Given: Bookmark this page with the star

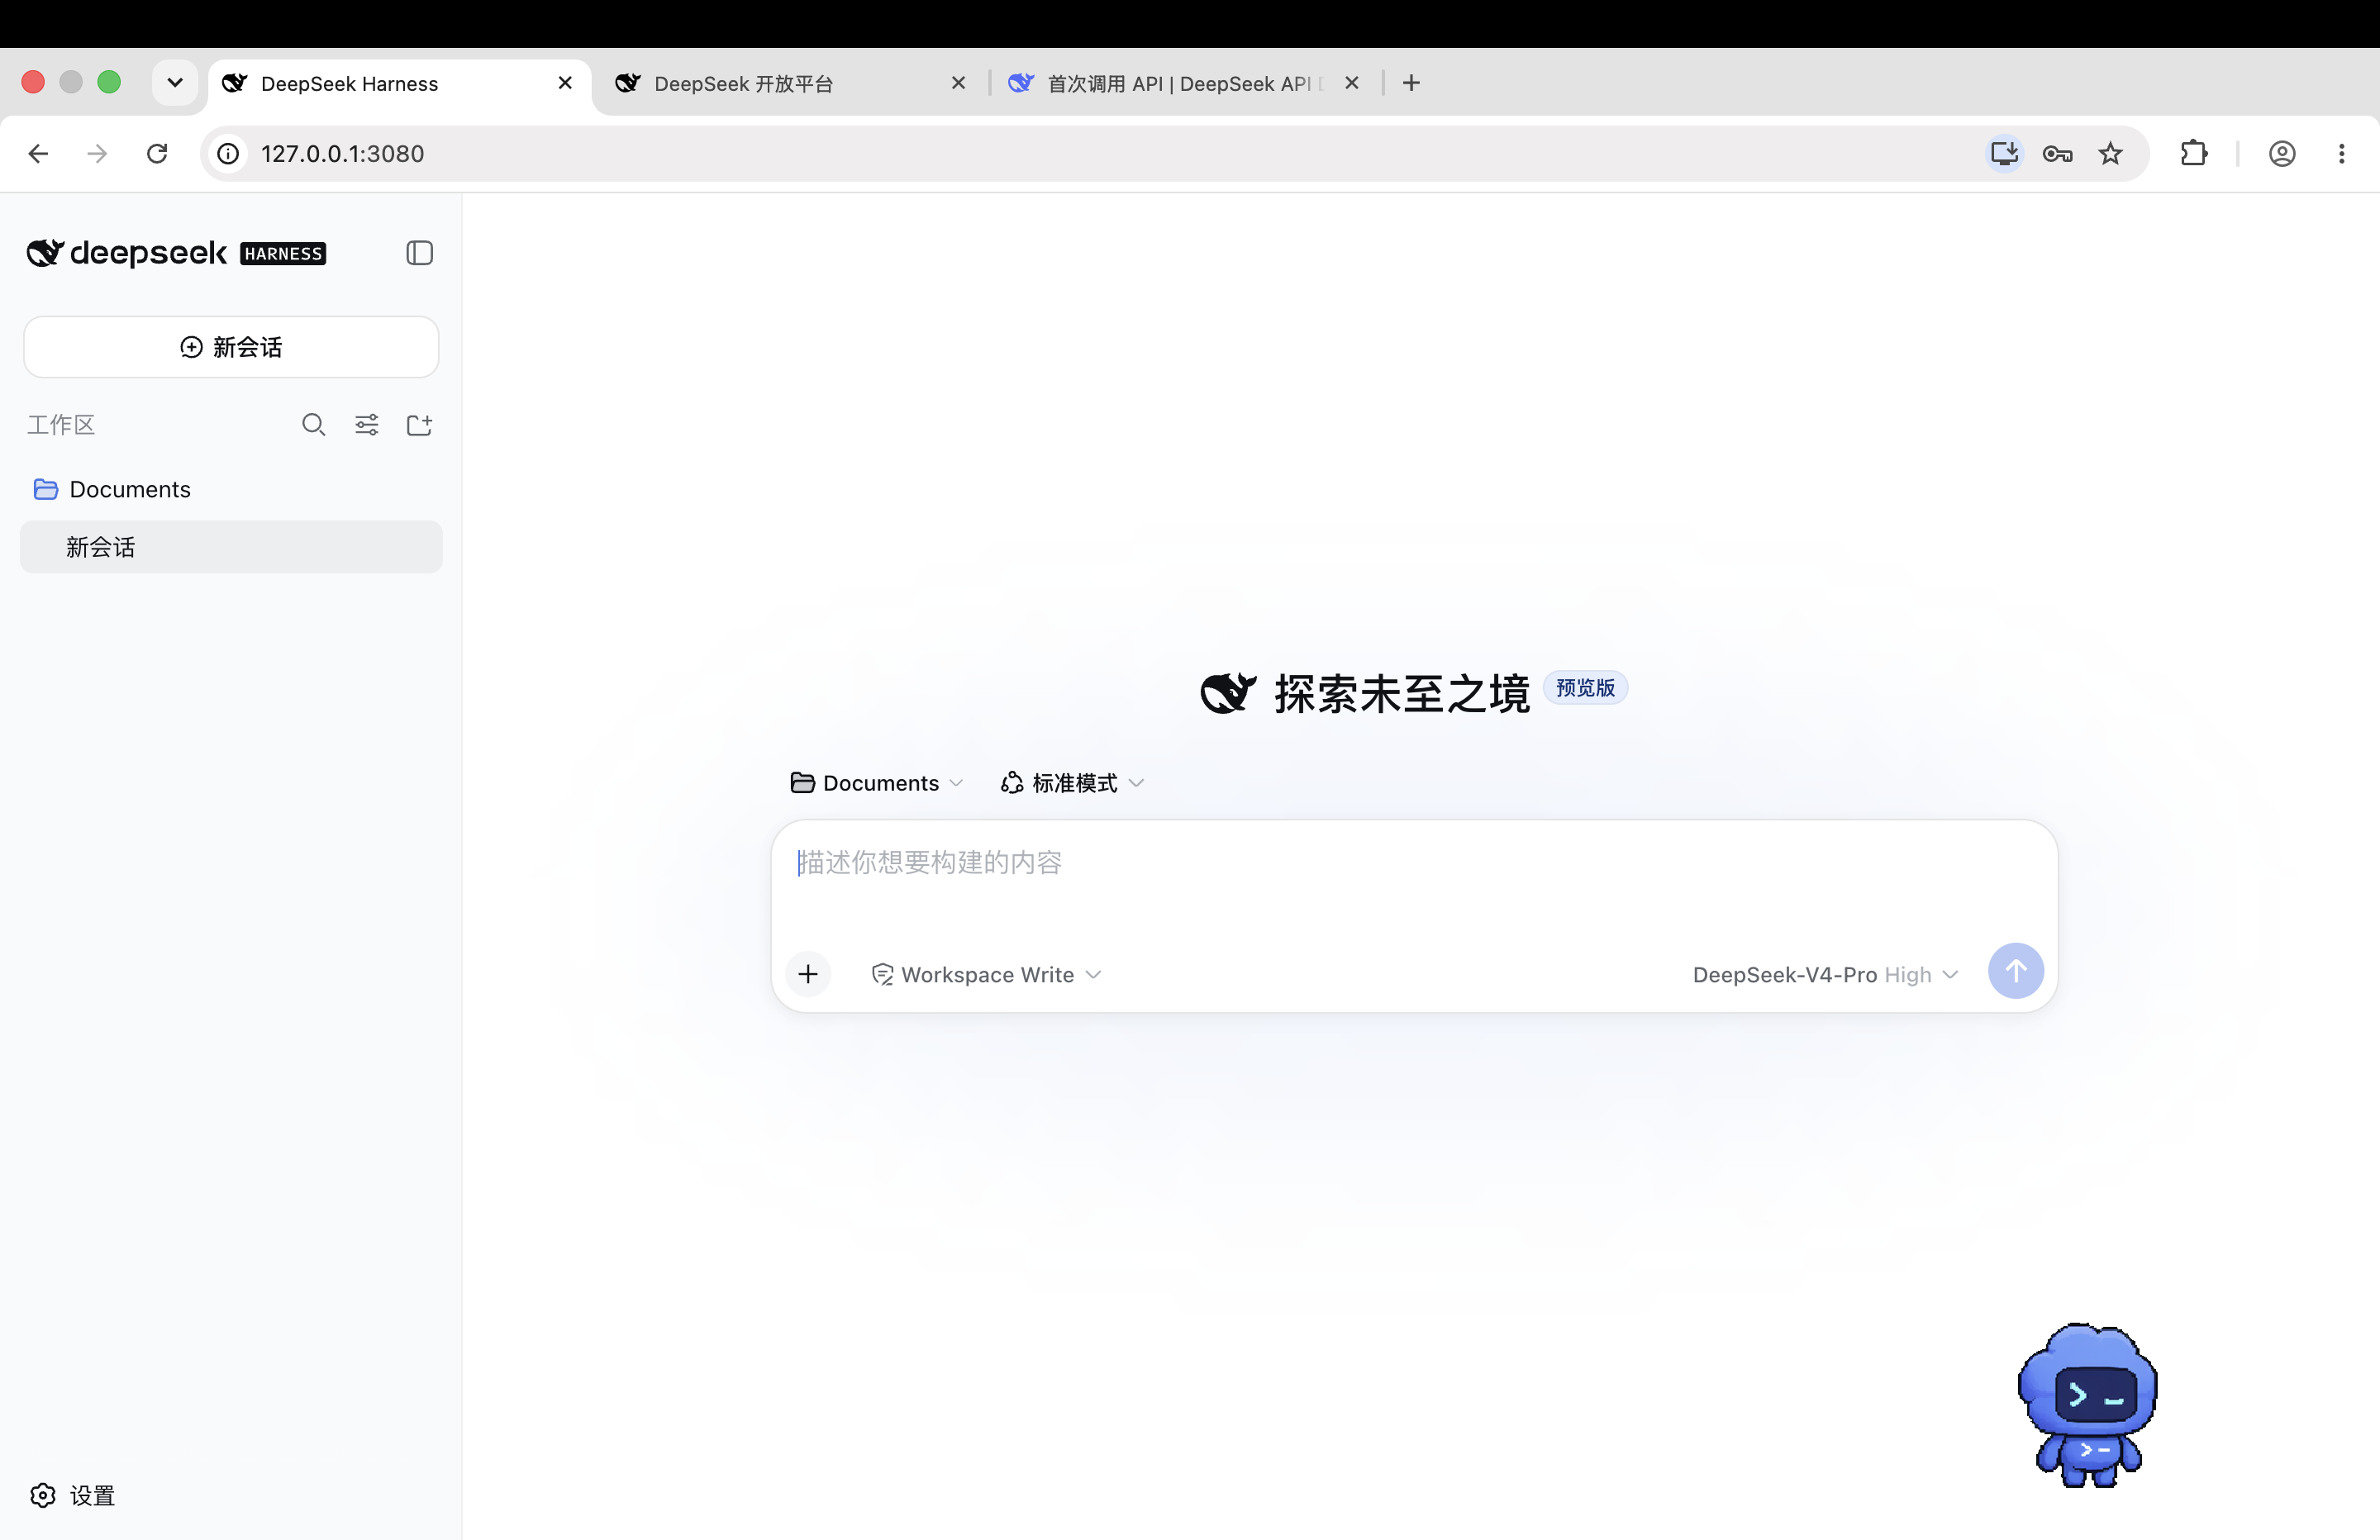Looking at the screenshot, I should pyautogui.click(x=2110, y=153).
